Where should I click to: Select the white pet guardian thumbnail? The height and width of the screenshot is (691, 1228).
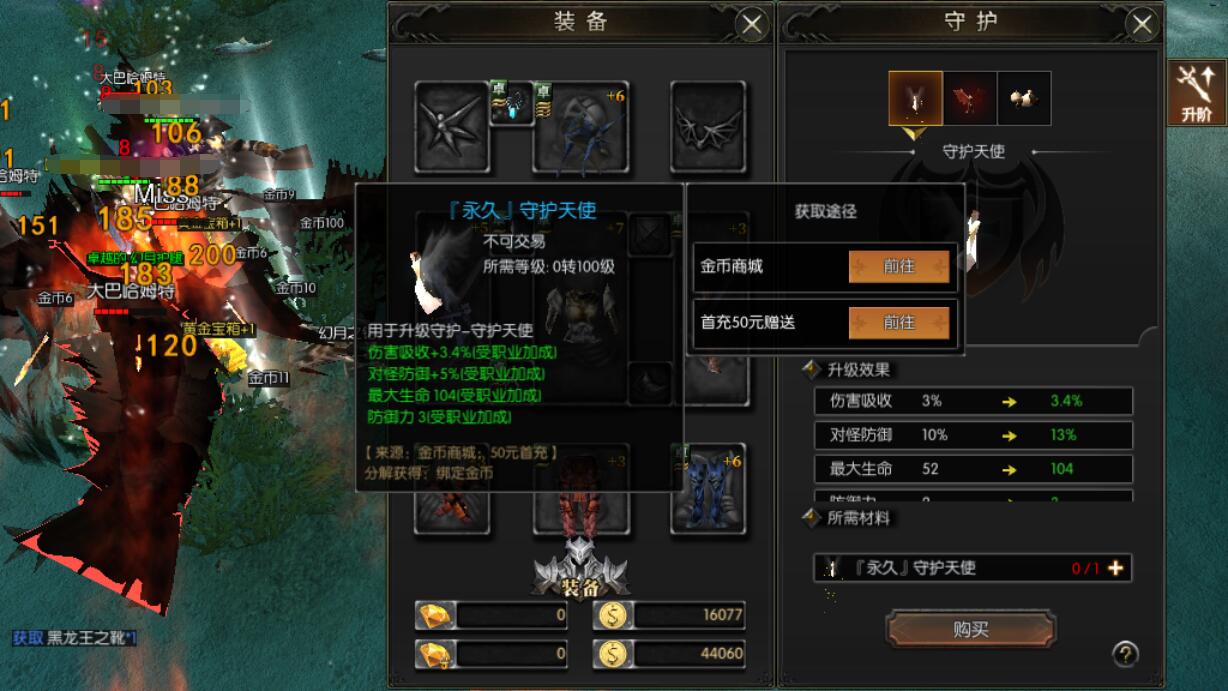coord(1024,98)
